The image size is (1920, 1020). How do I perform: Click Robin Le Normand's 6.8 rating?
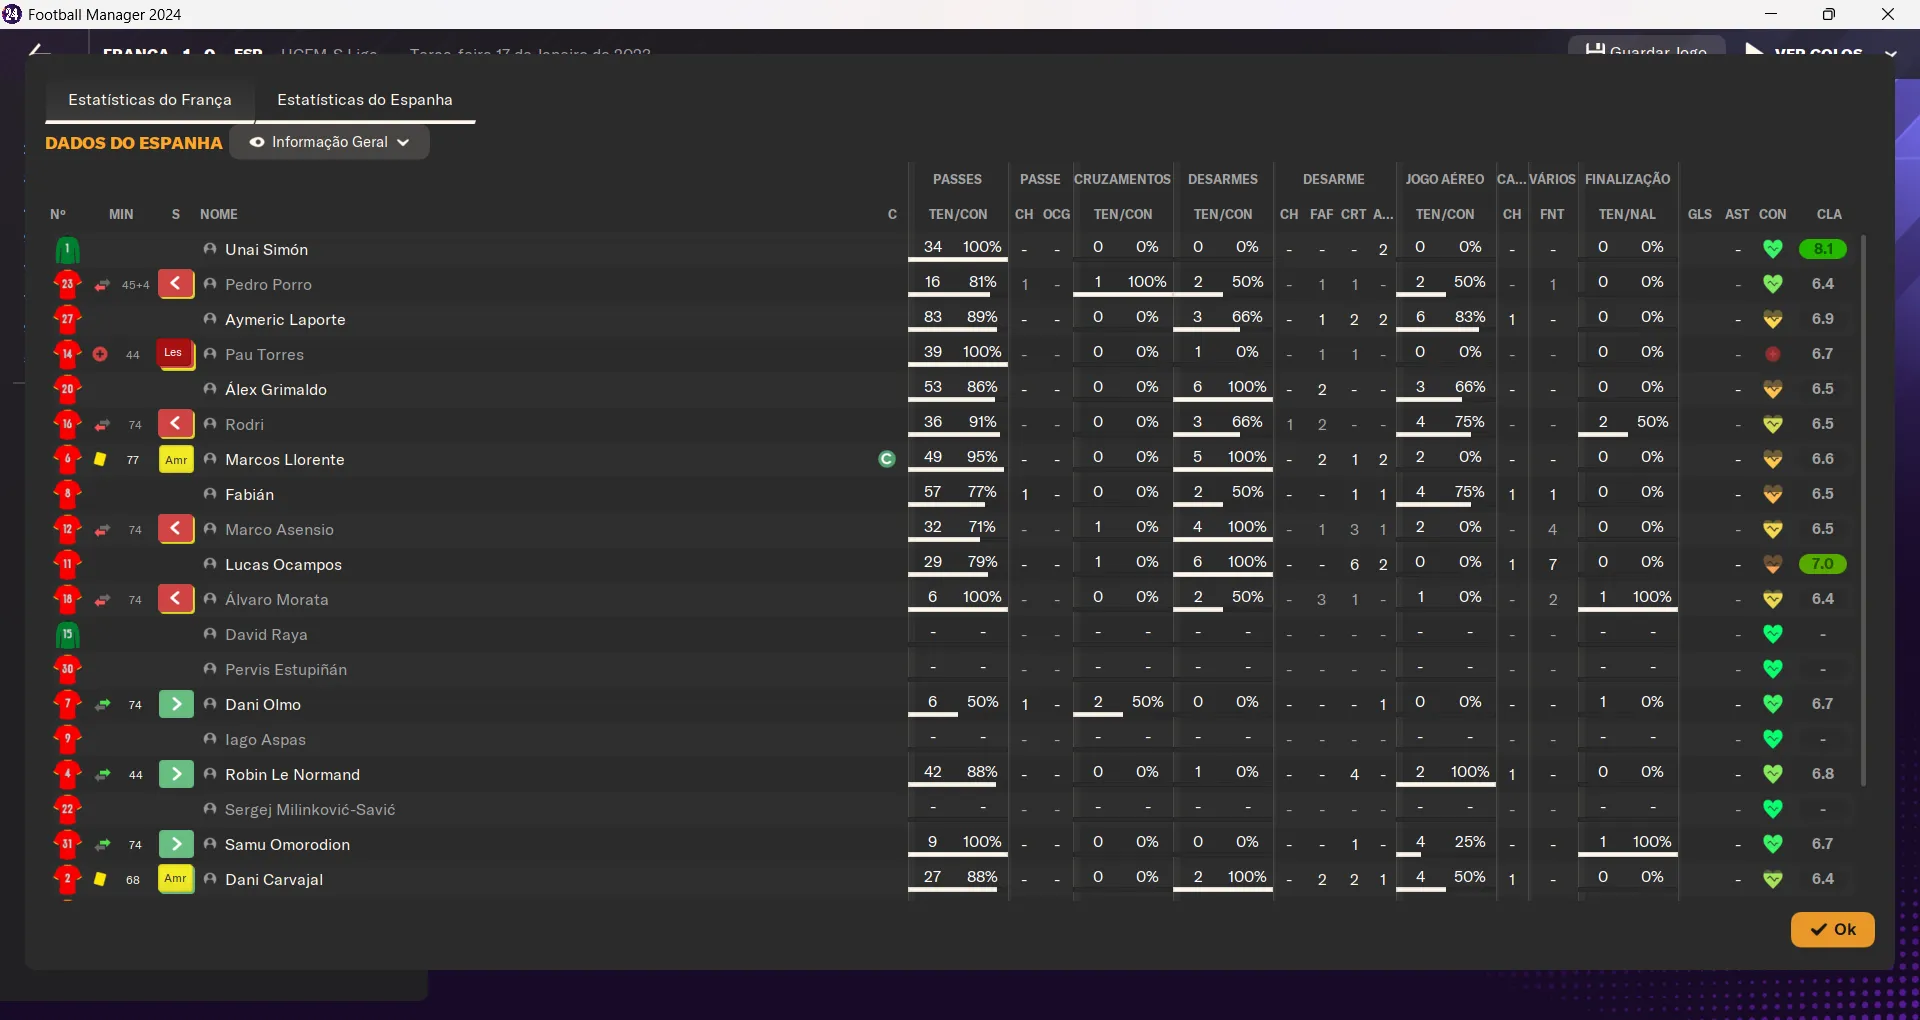click(x=1822, y=774)
